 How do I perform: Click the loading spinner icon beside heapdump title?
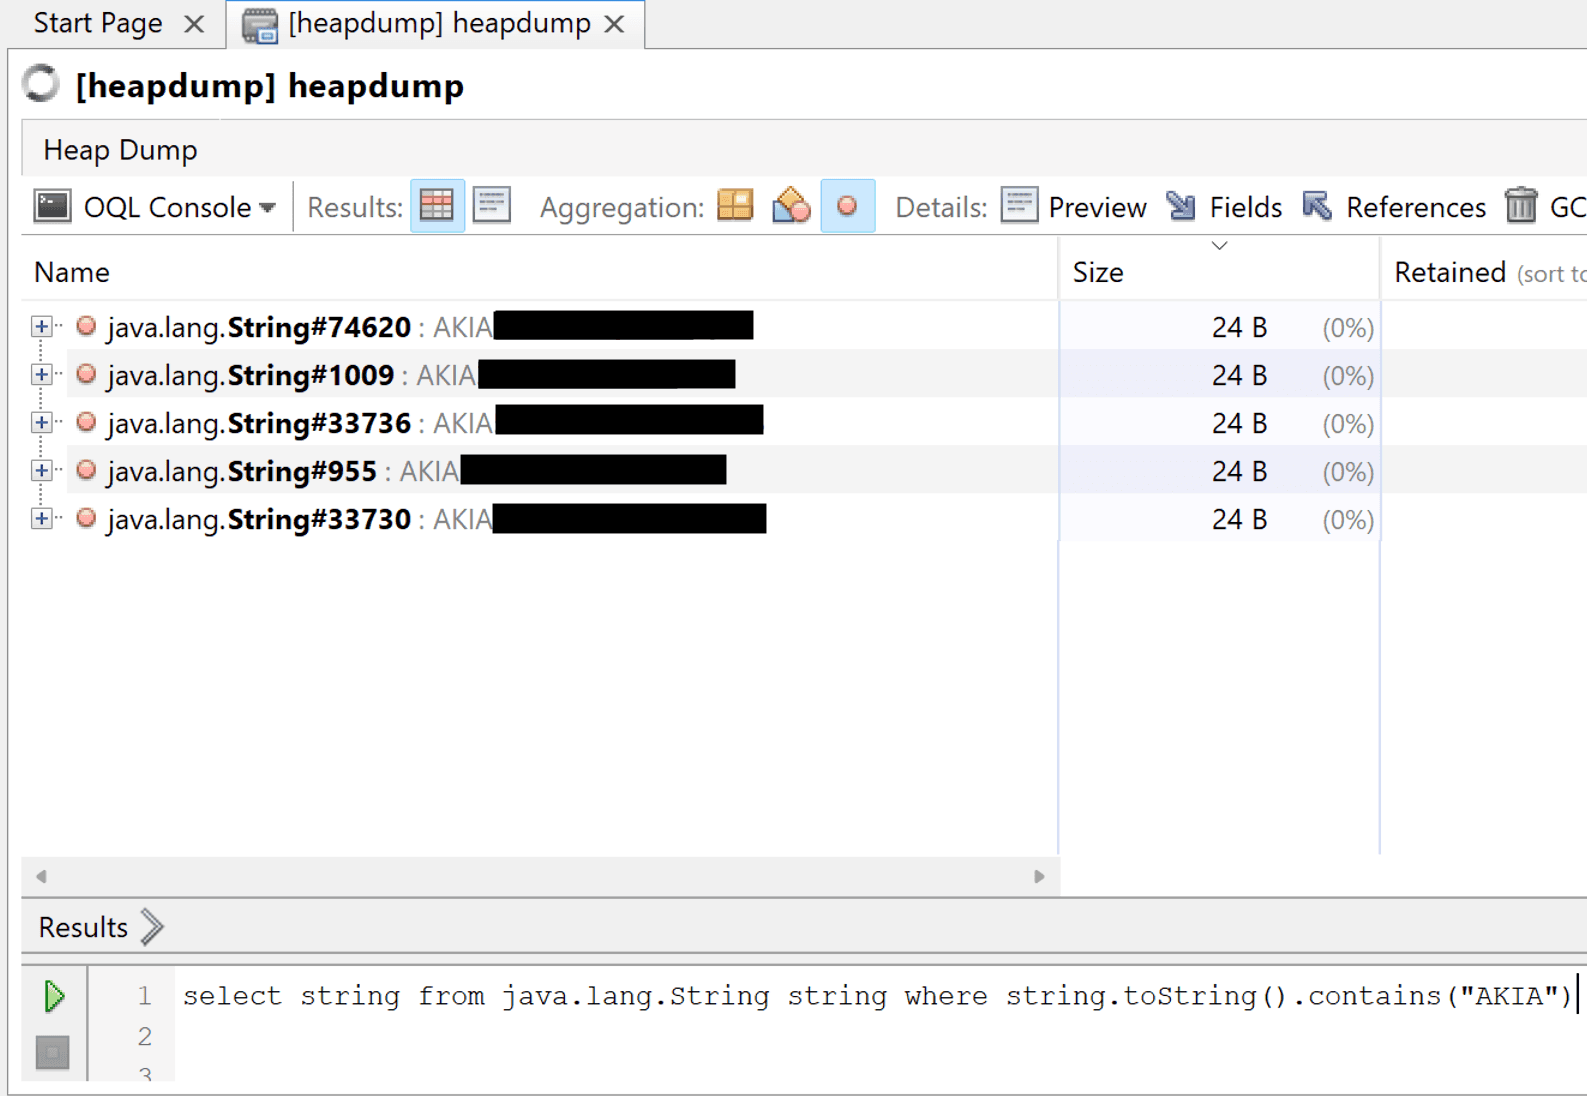(41, 84)
